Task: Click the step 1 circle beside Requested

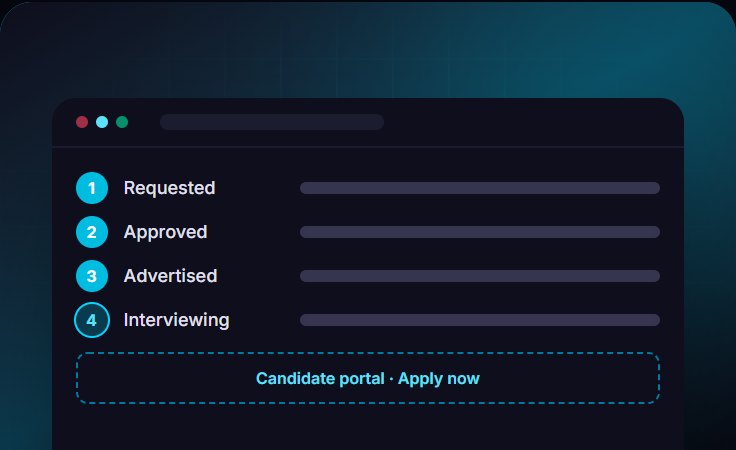Action: click(x=92, y=188)
